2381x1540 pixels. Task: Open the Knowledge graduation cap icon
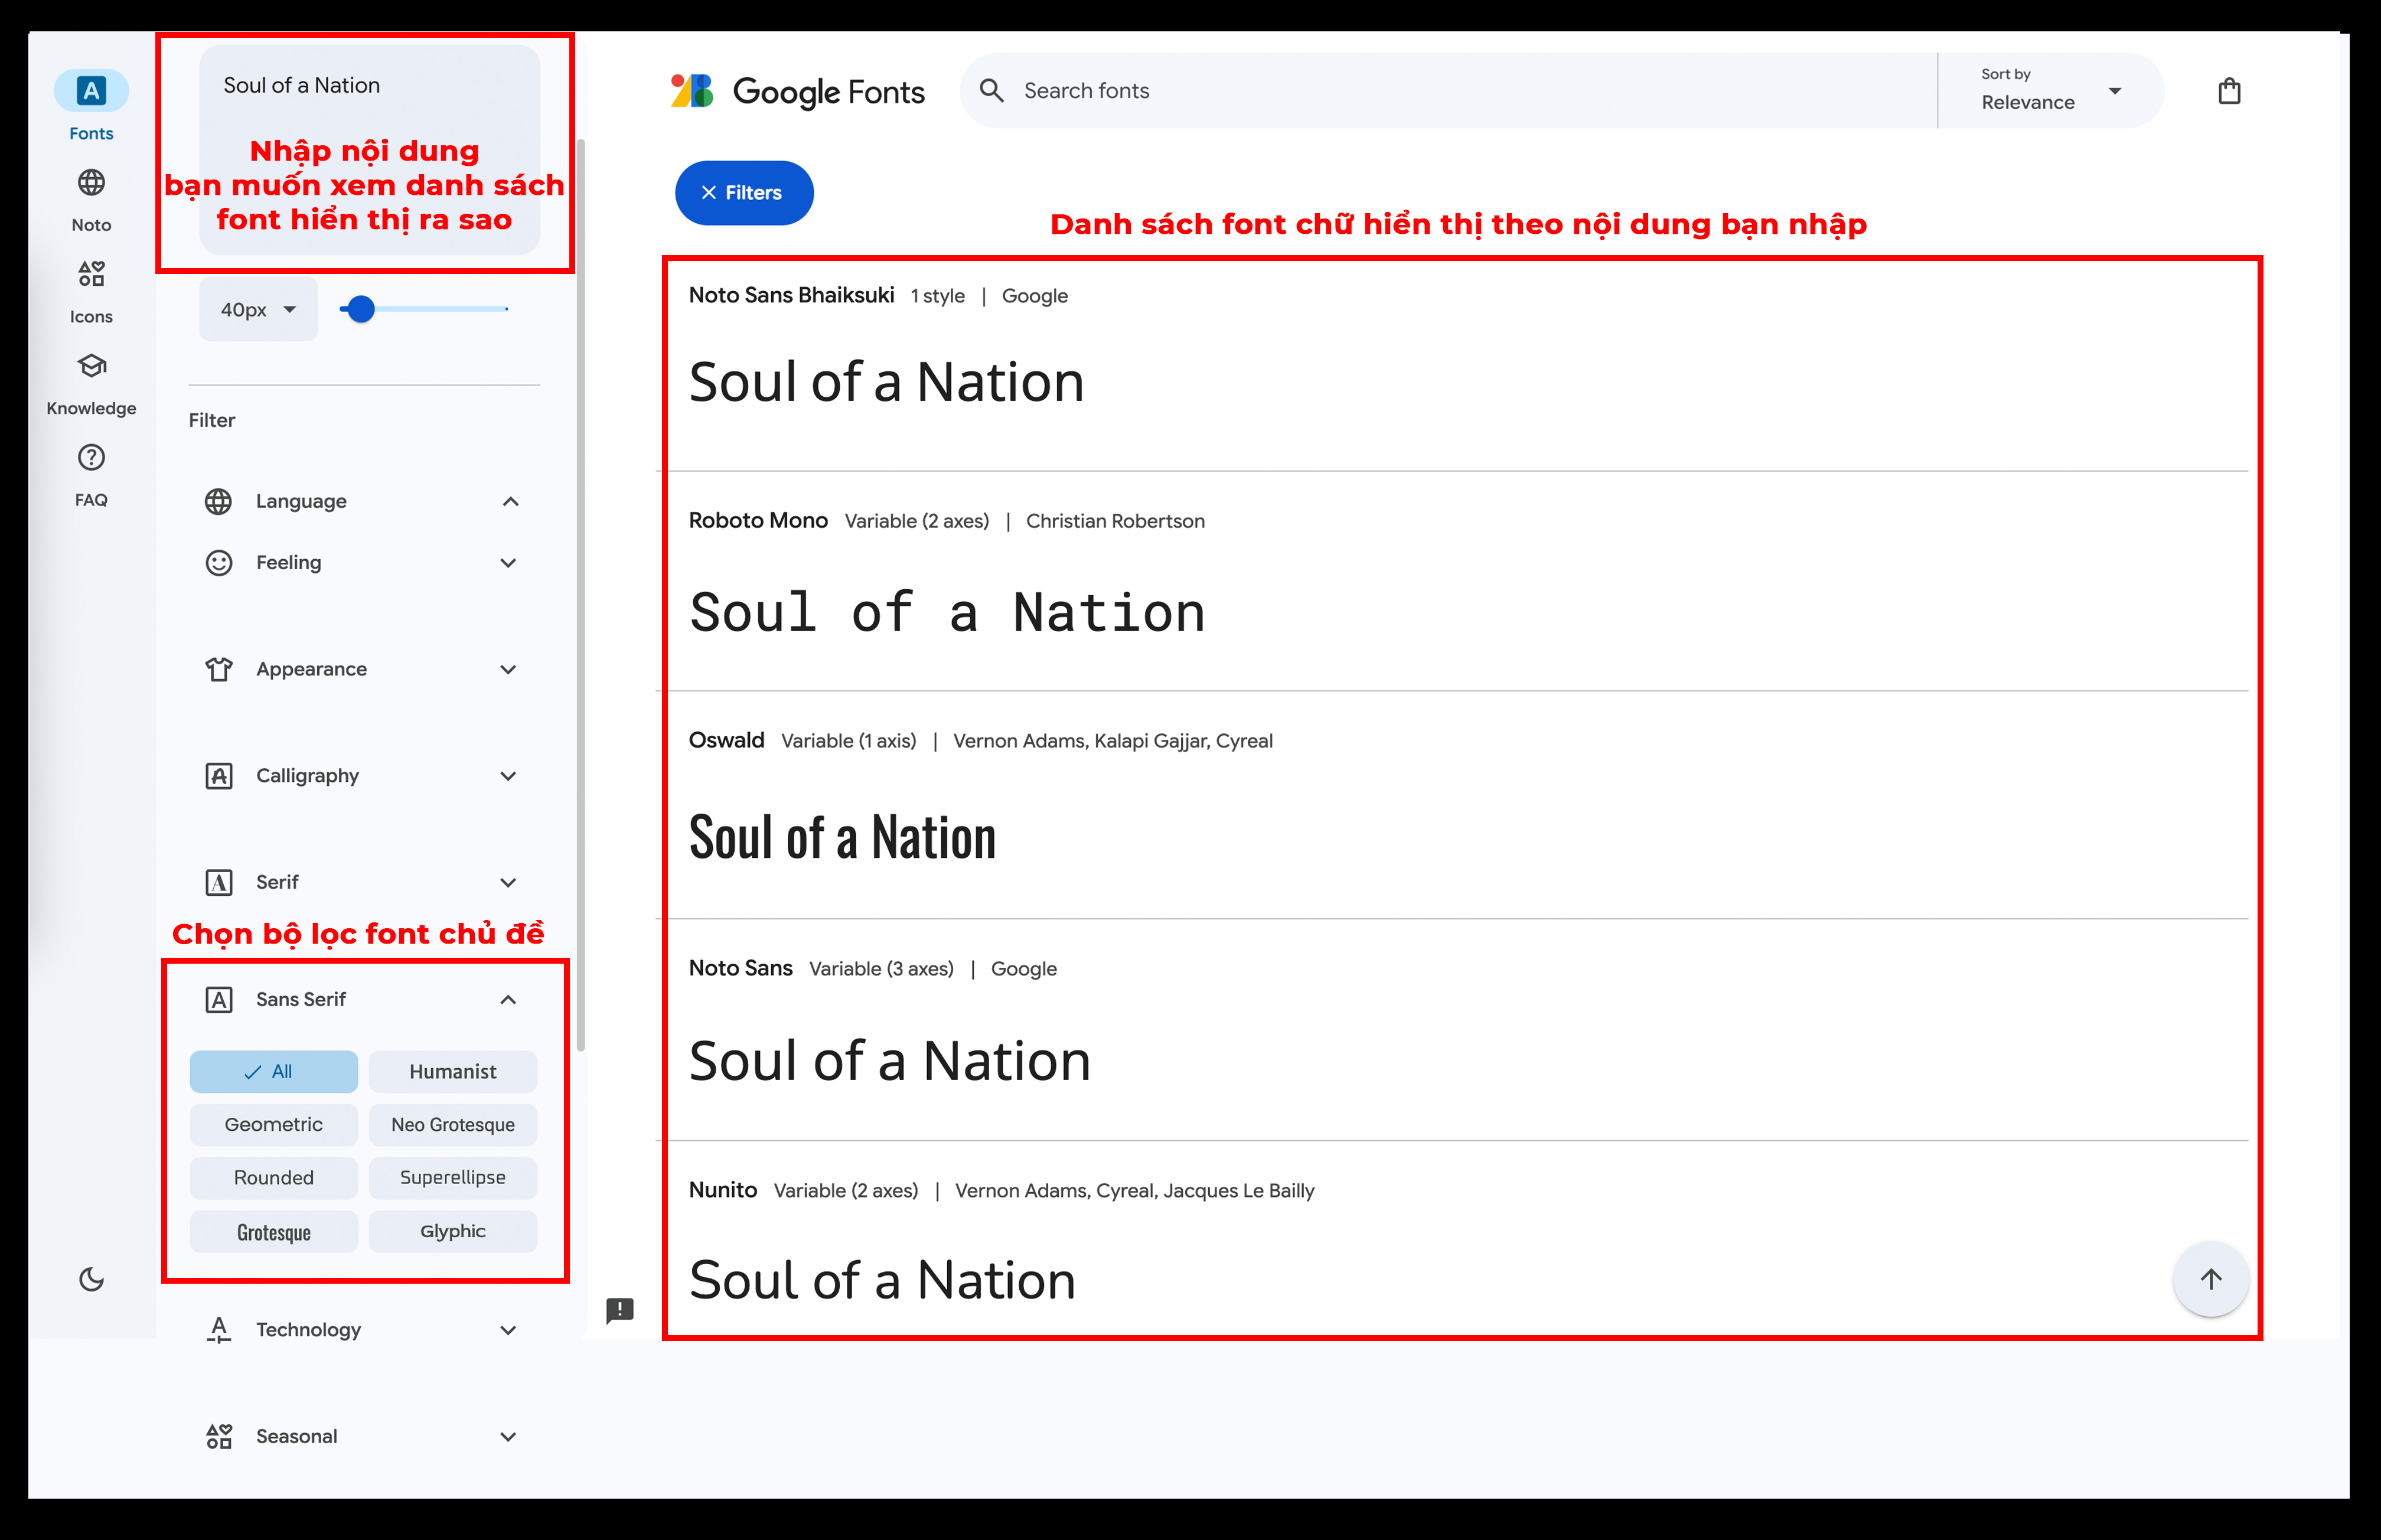tap(91, 366)
